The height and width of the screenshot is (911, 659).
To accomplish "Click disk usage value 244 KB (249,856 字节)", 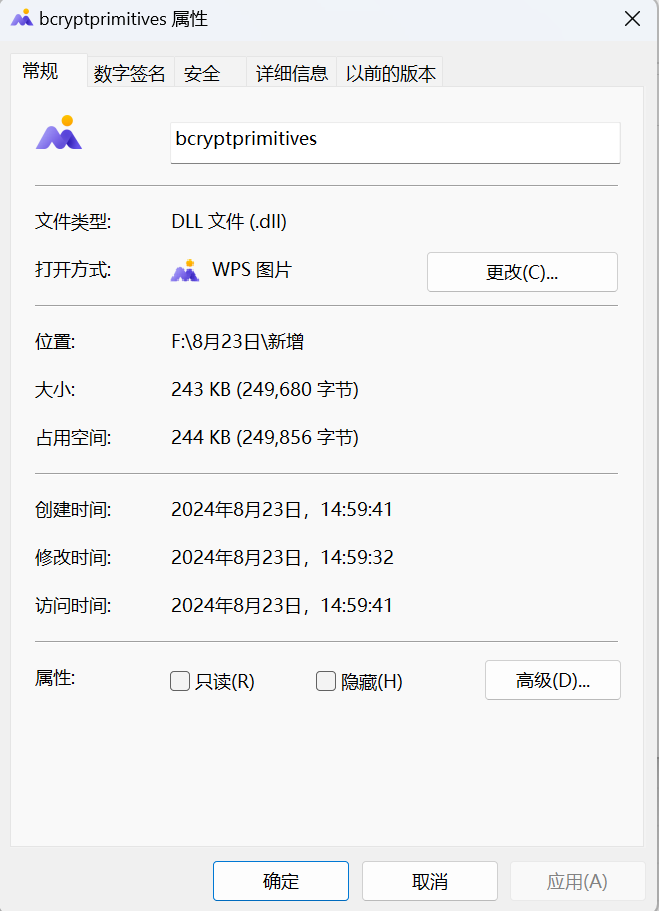I will [x=264, y=437].
